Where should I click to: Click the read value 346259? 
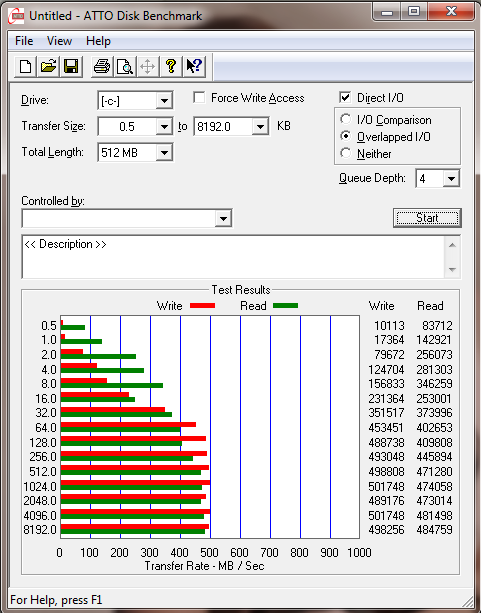434,384
